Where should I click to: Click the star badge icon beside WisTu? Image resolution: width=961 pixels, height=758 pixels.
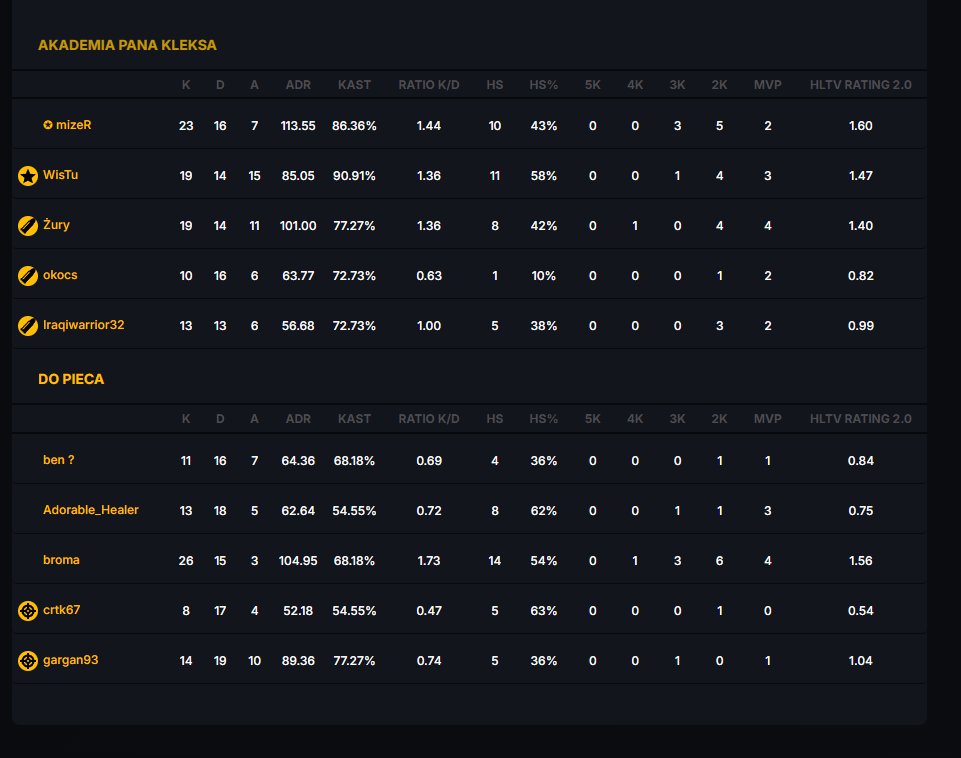(x=28, y=176)
